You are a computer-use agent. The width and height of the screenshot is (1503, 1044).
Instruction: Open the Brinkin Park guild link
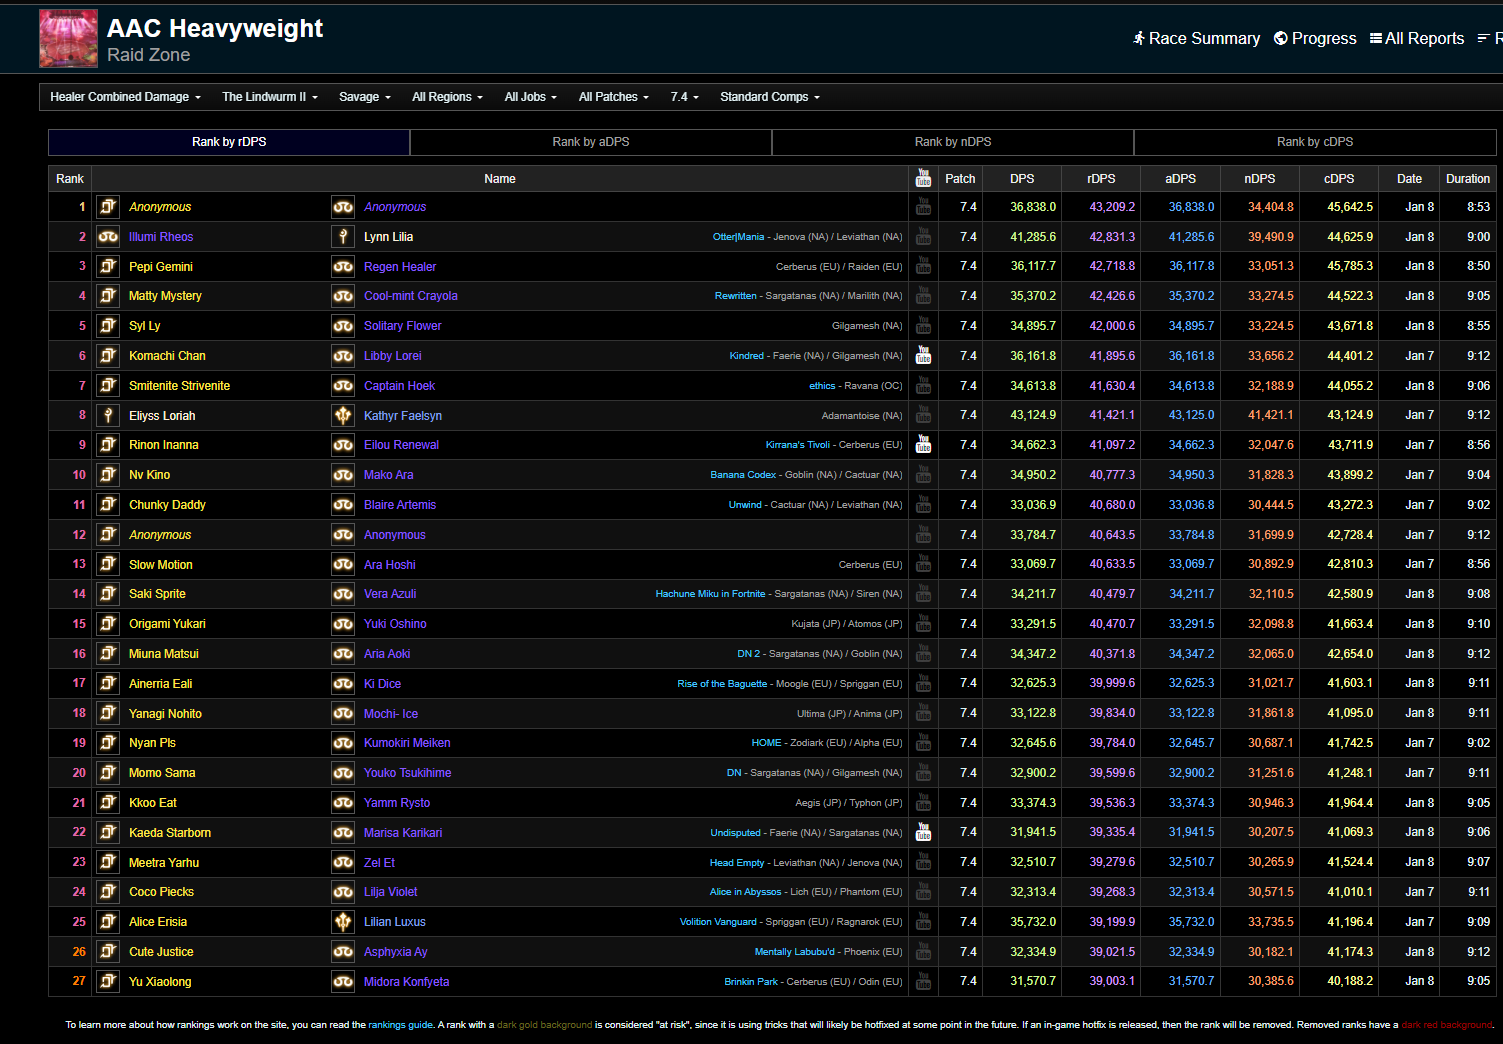point(751,982)
